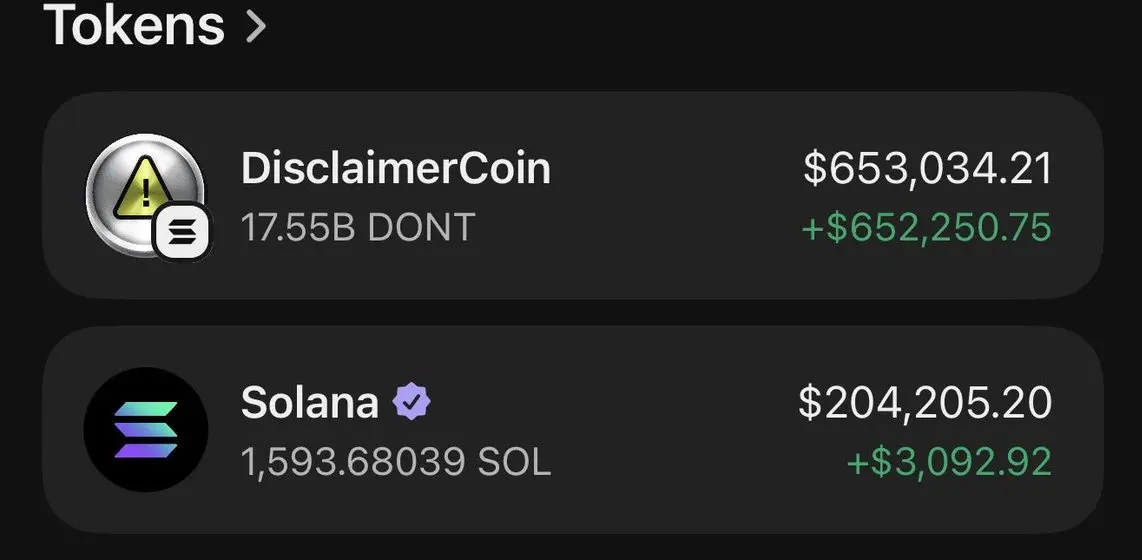This screenshot has width=1142, height=560.
Task: Click the Solana network badge on DisclaimerCoin's icon
Action: 184,233
